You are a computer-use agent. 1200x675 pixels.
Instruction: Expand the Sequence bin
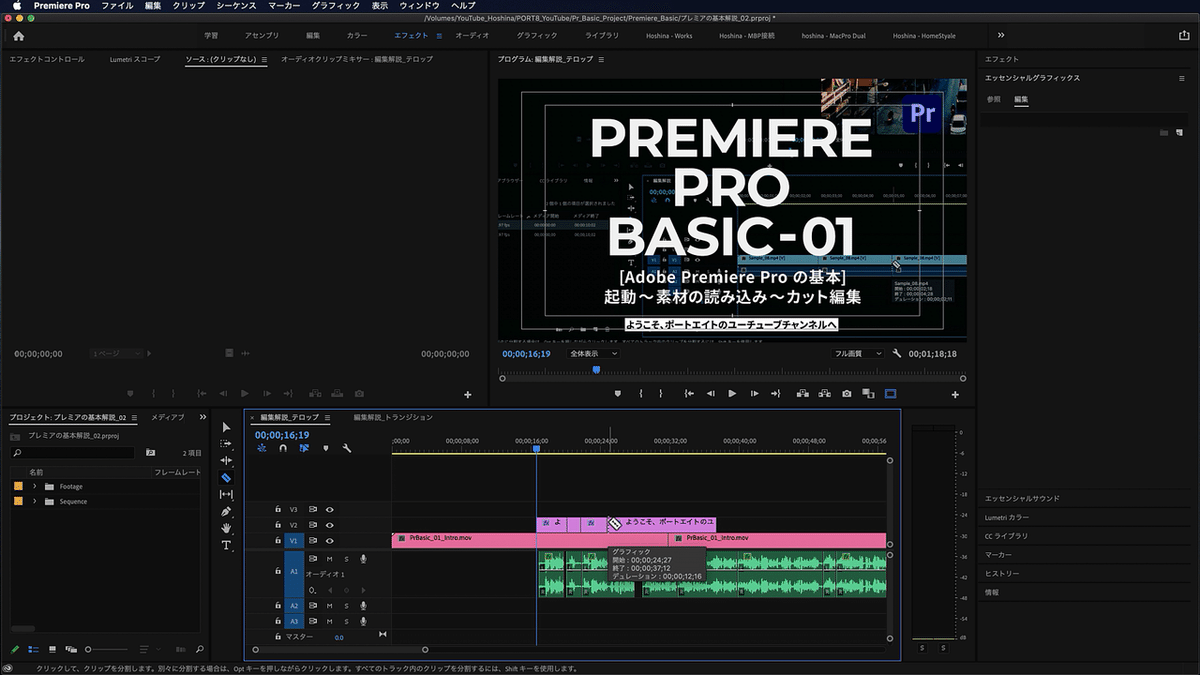click(35, 501)
